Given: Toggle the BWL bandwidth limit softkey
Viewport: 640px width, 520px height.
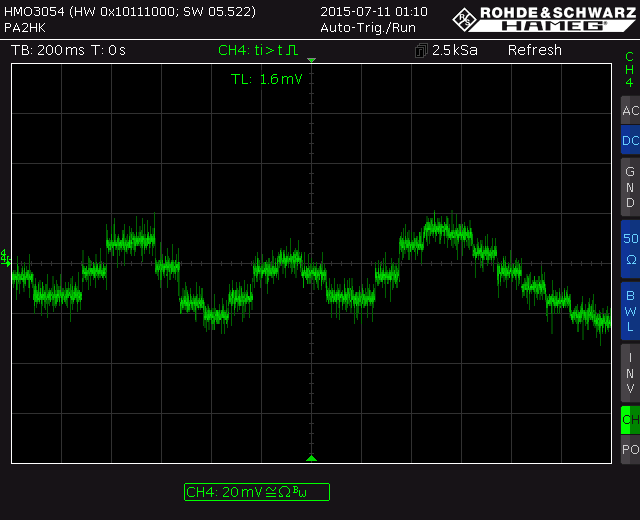Looking at the screenshot, I should click(630, 310).
